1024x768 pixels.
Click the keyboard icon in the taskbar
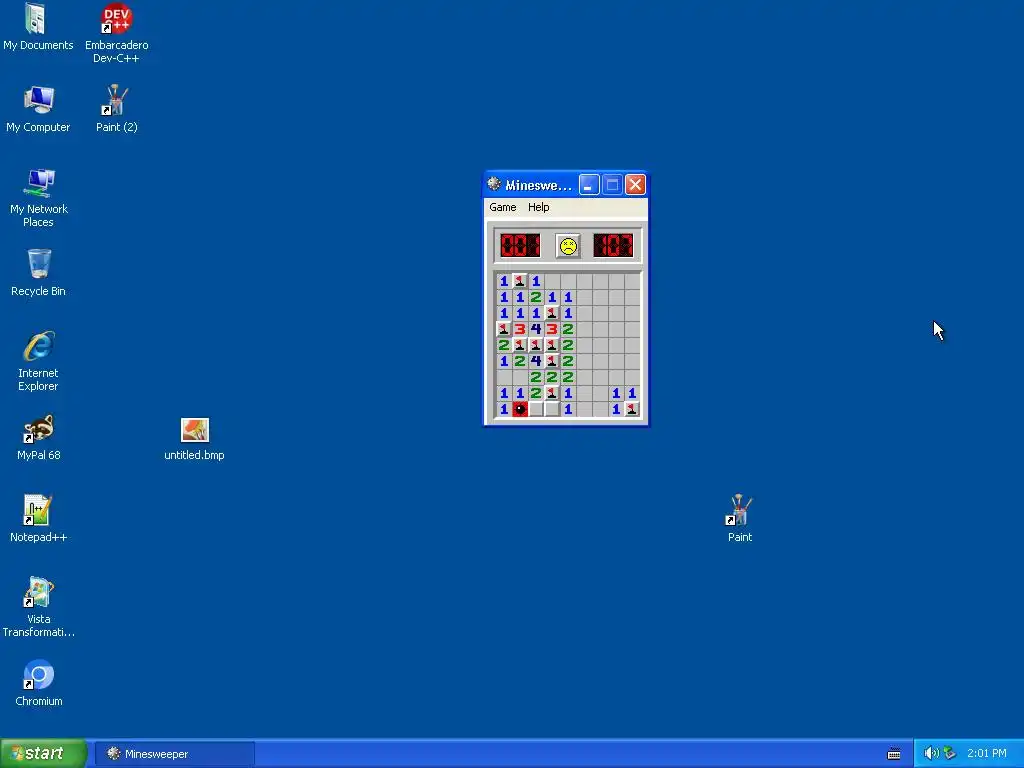(893, 754)
